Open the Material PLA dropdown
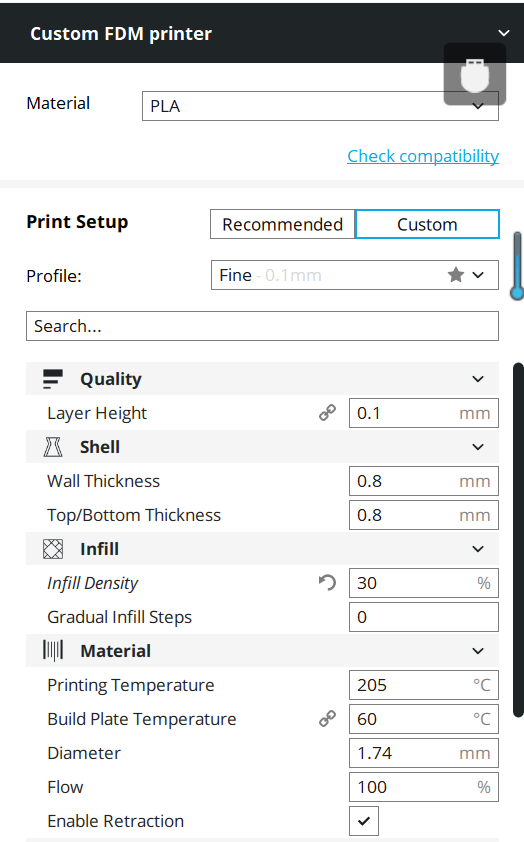 (x=321, y=106)
